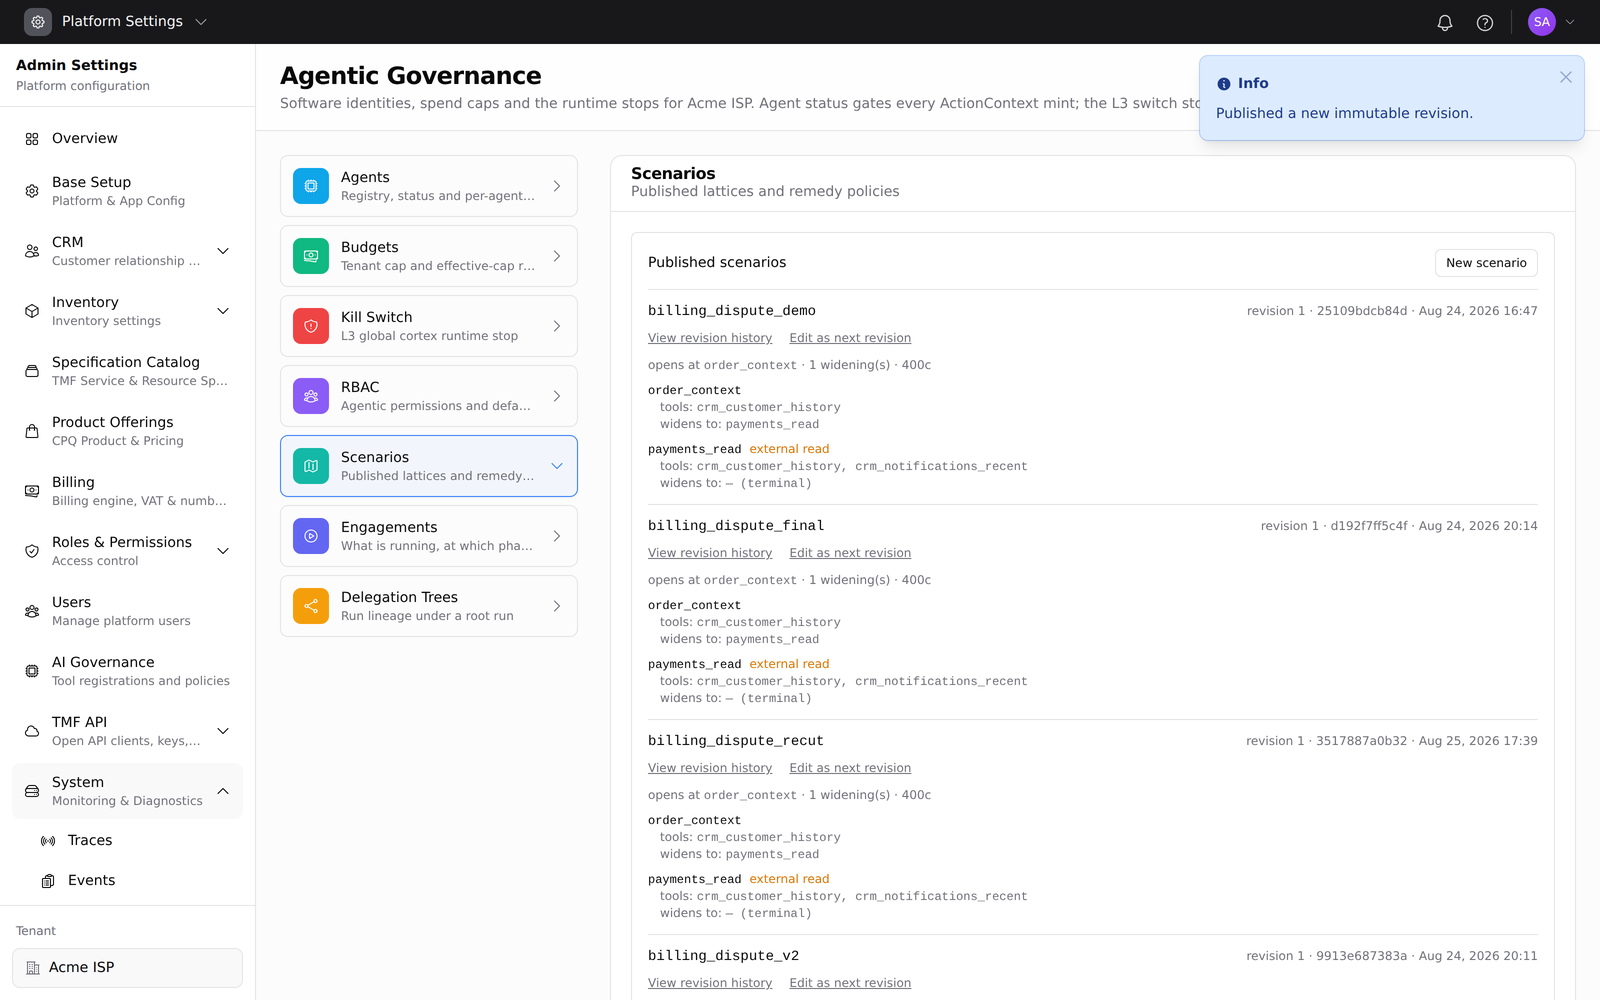The height and width of the screenshot is (1000, 1600).
Task: Click the Events clipboard icon
Action: [48, 881]
